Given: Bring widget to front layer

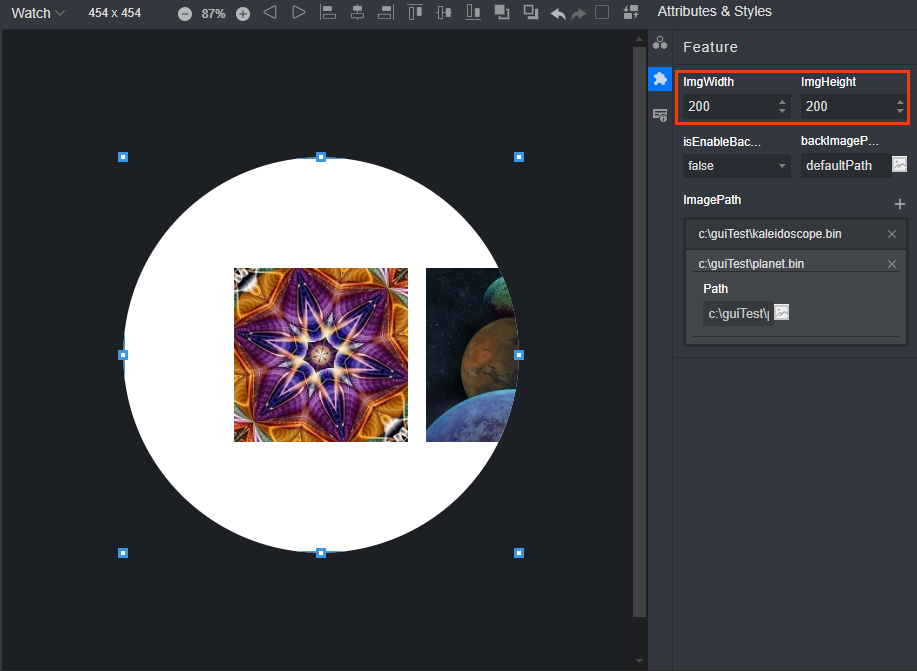Looking at the screenshot, I should [502, 13].
